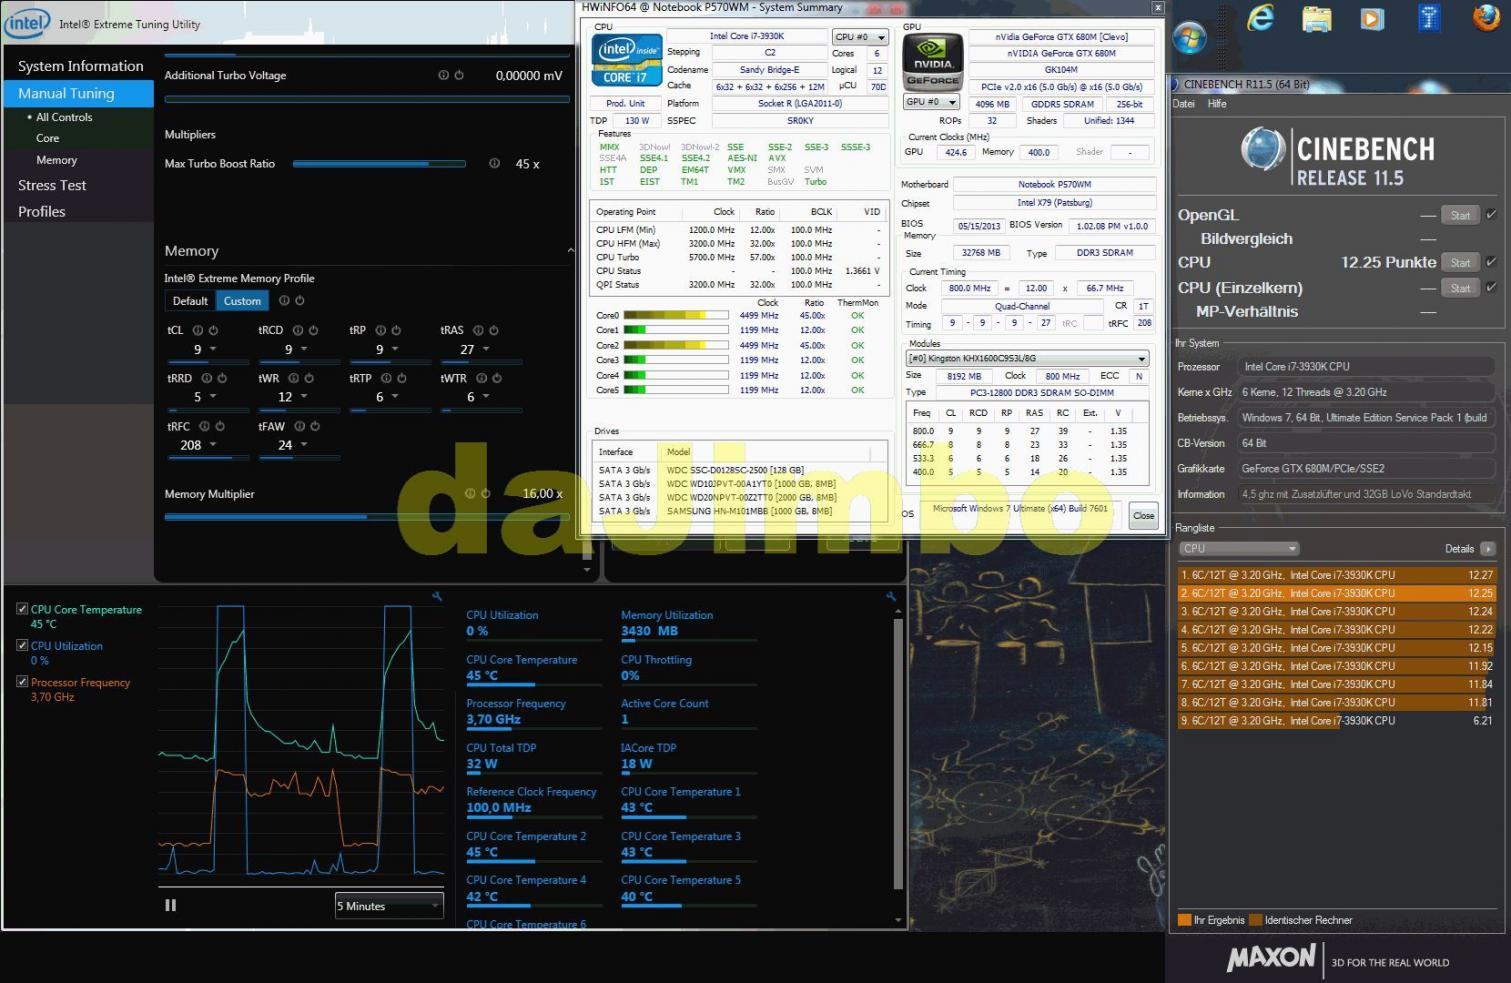
Task: Show info for Max Turbo Boost Ratio
Action: click(494, 163)
